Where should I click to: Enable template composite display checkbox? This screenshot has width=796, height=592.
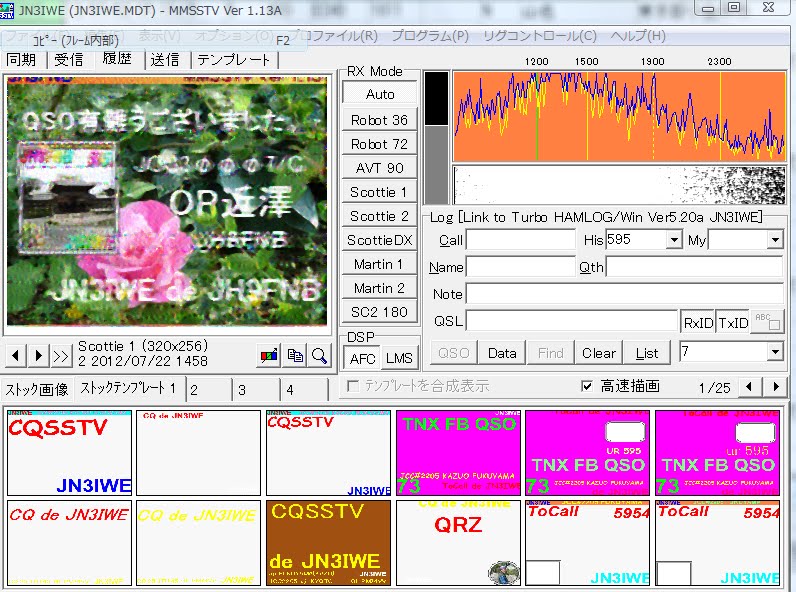tap(353, 386)
